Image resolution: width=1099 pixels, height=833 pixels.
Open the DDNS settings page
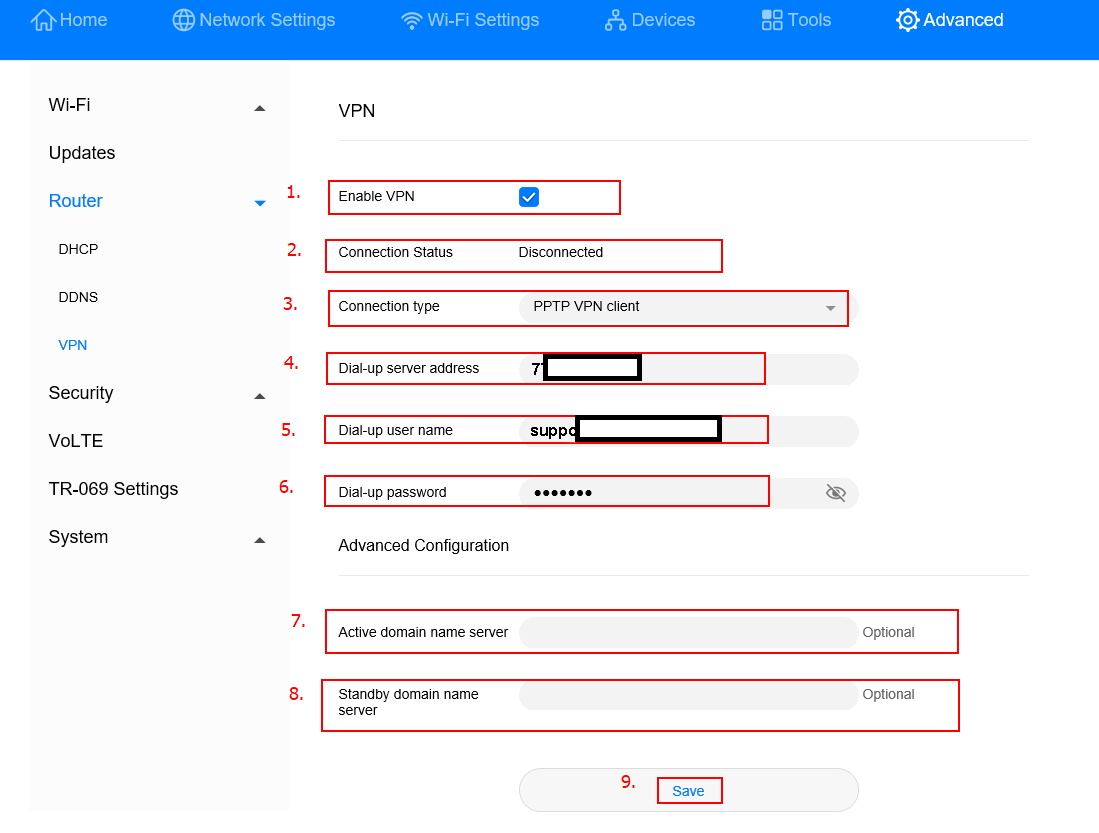point(78,296)
